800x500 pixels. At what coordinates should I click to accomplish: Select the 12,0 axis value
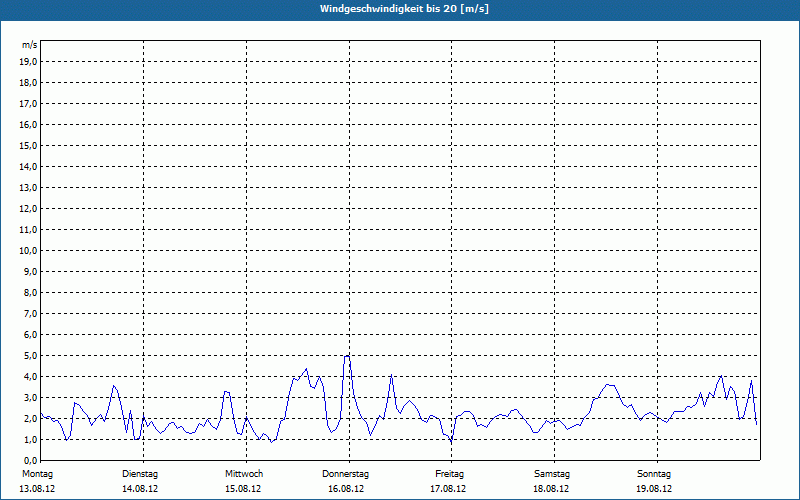tap(29, 209)
